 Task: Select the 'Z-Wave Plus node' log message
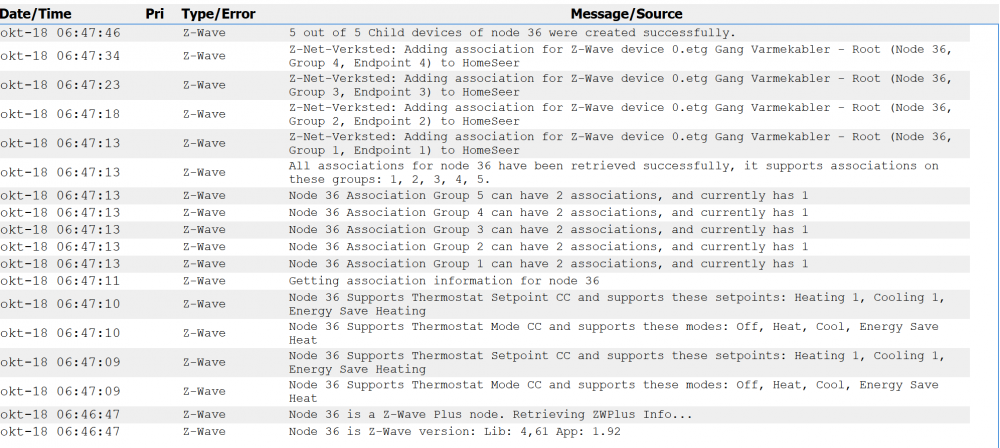490,414
